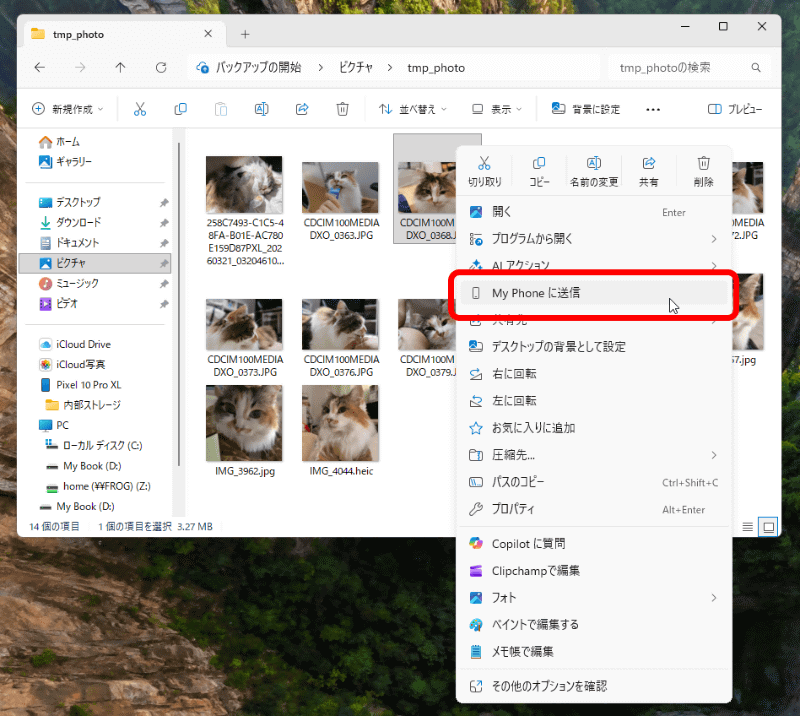Open the 表示 view dropdown
Image resolution: width=800 pixels, height=716 pixels.
(497, 109)
